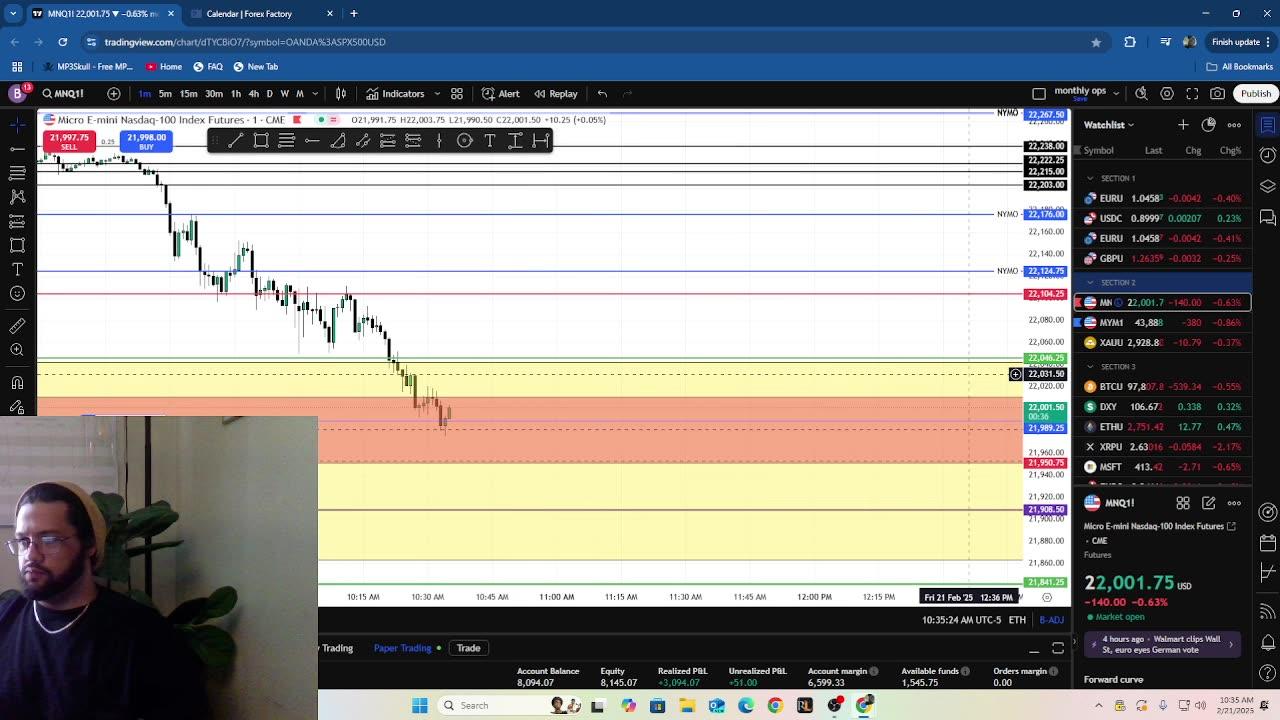The height and width of the screenshot is (720, 1280).
Task: Collapse SECTION 3 in the watchlist
Action: [x=1090, y=367]
